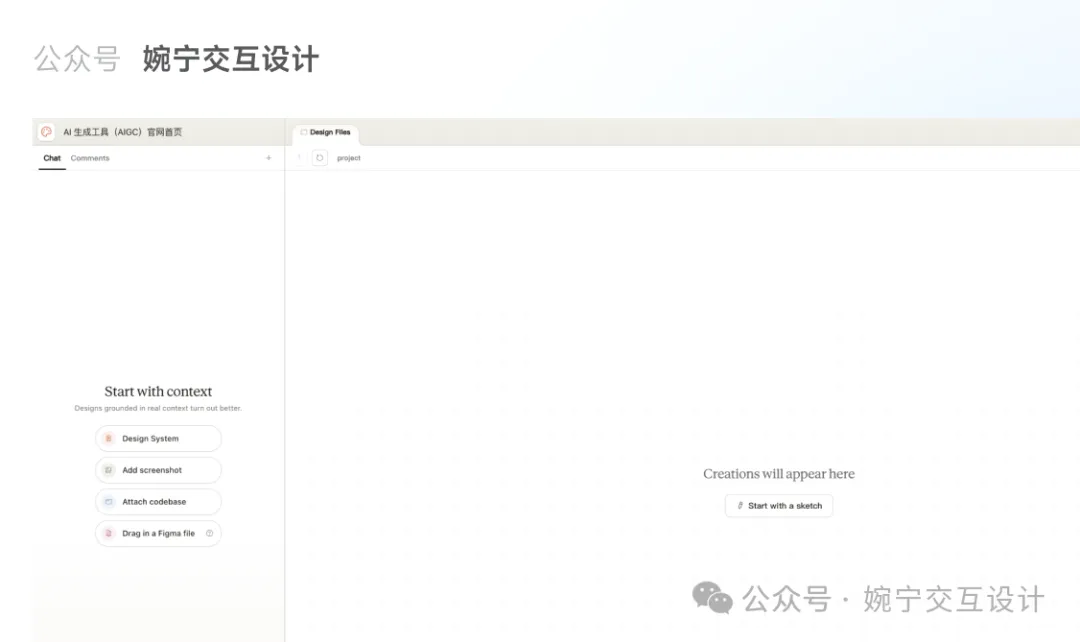Switch to the Comments tab
Screen dimensions: 1080x642
pos(90,158)
